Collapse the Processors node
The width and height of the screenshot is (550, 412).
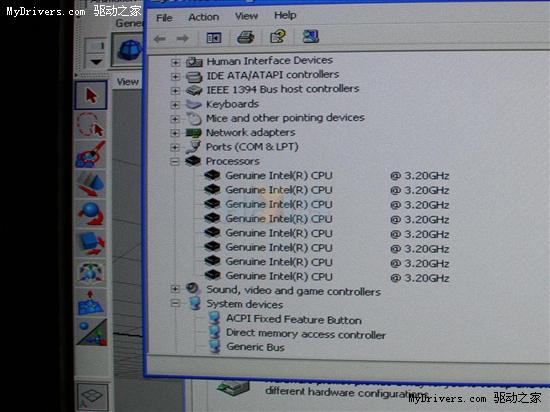(x=175, y=162)
